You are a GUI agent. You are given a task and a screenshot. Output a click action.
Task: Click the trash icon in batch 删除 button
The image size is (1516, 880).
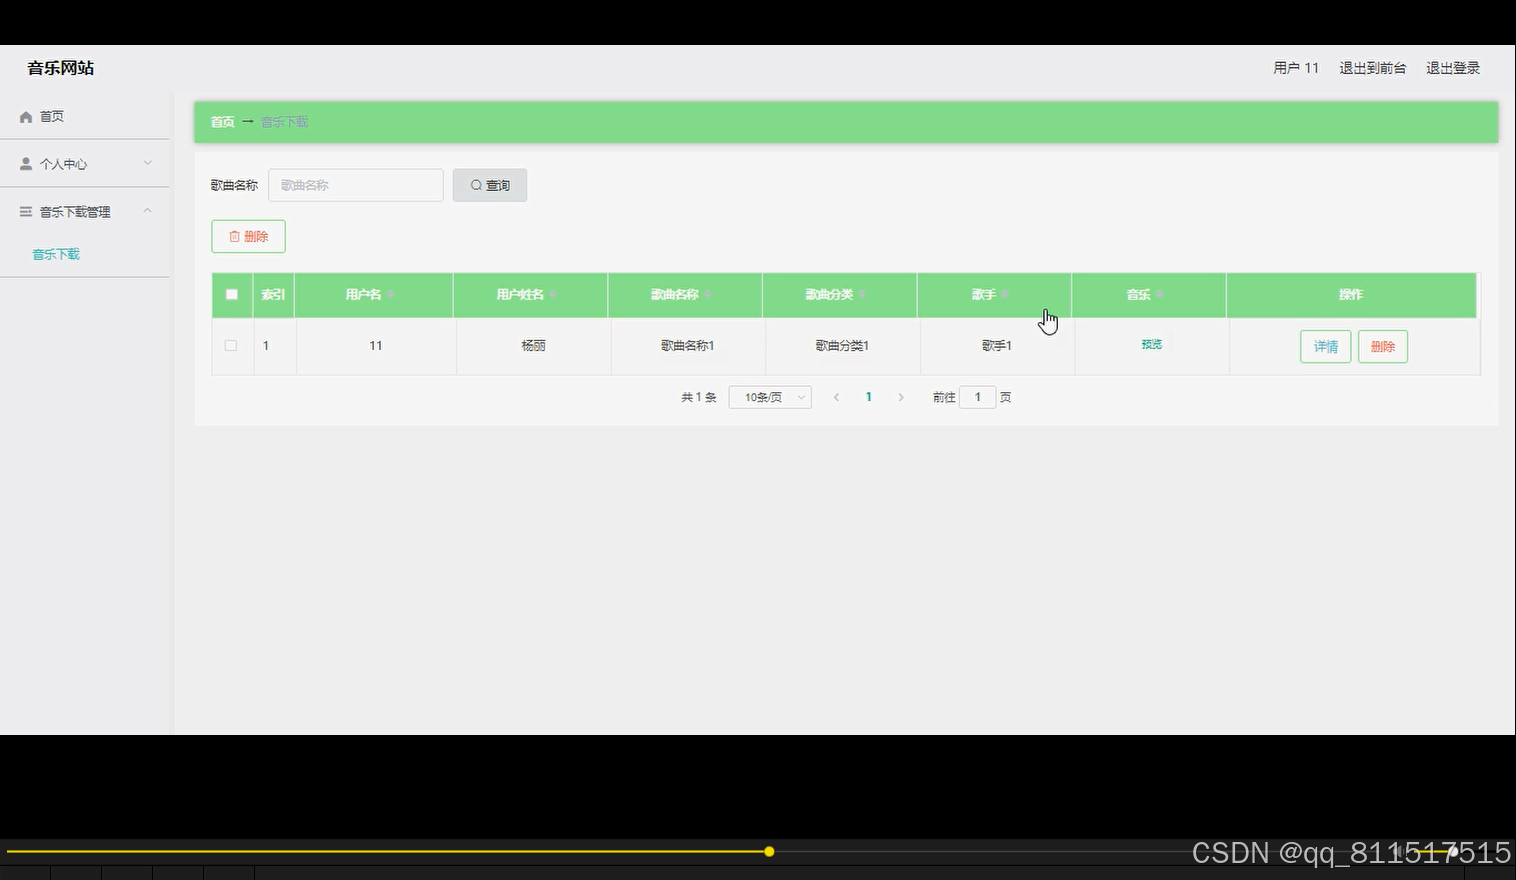point(235,237)
